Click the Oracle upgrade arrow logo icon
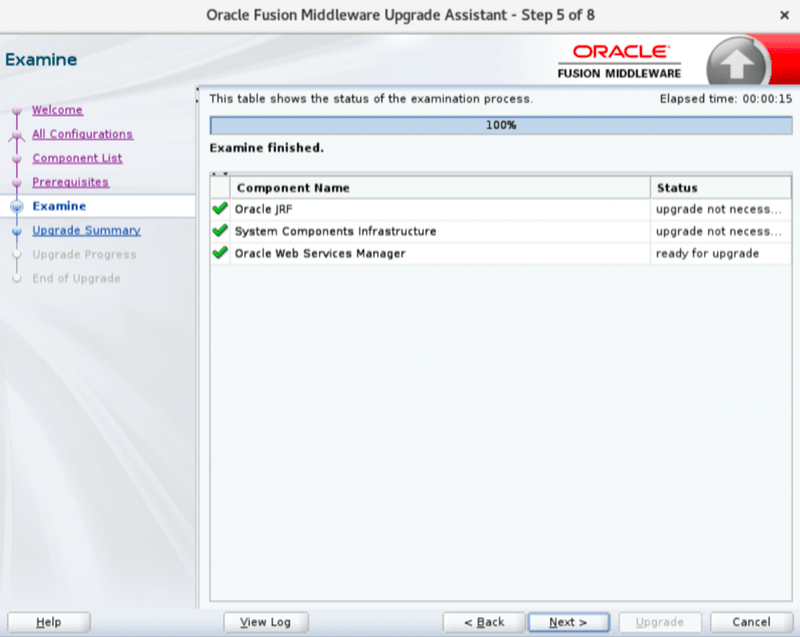Image resolution: width=800 pixels, height=637 pixels. 737,63
